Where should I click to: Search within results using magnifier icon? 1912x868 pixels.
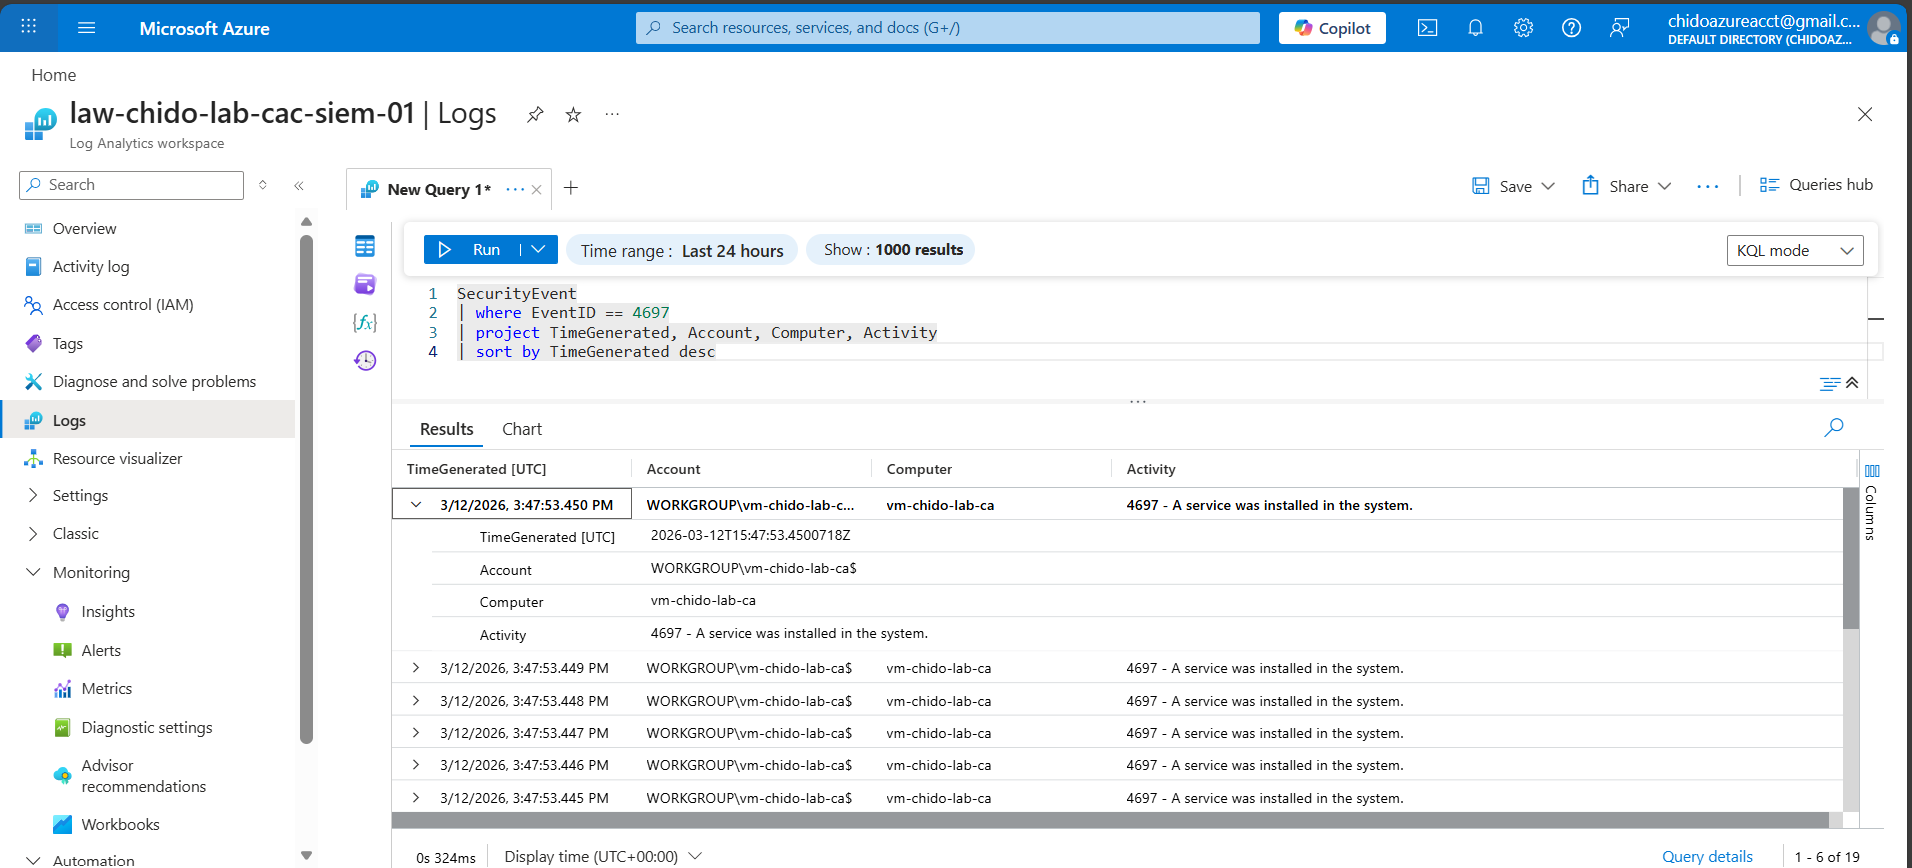point(1833,428)
